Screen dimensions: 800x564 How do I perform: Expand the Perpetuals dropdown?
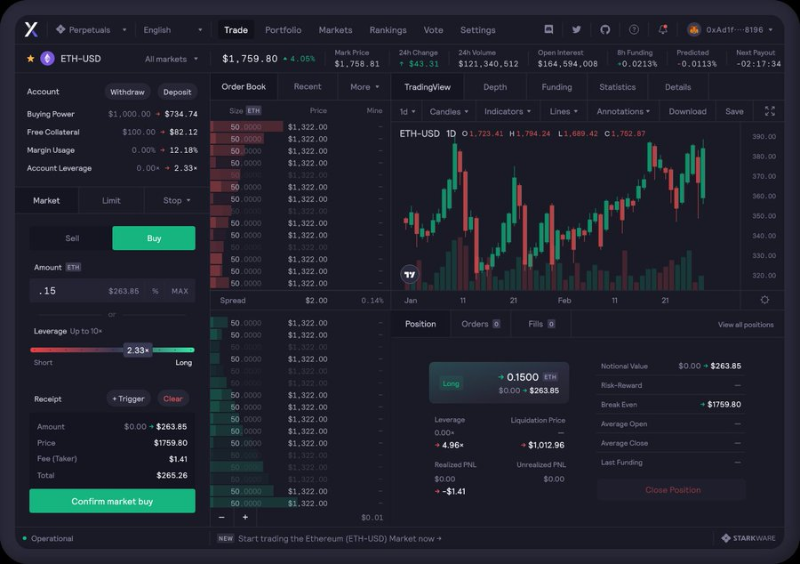coord(91,30)
